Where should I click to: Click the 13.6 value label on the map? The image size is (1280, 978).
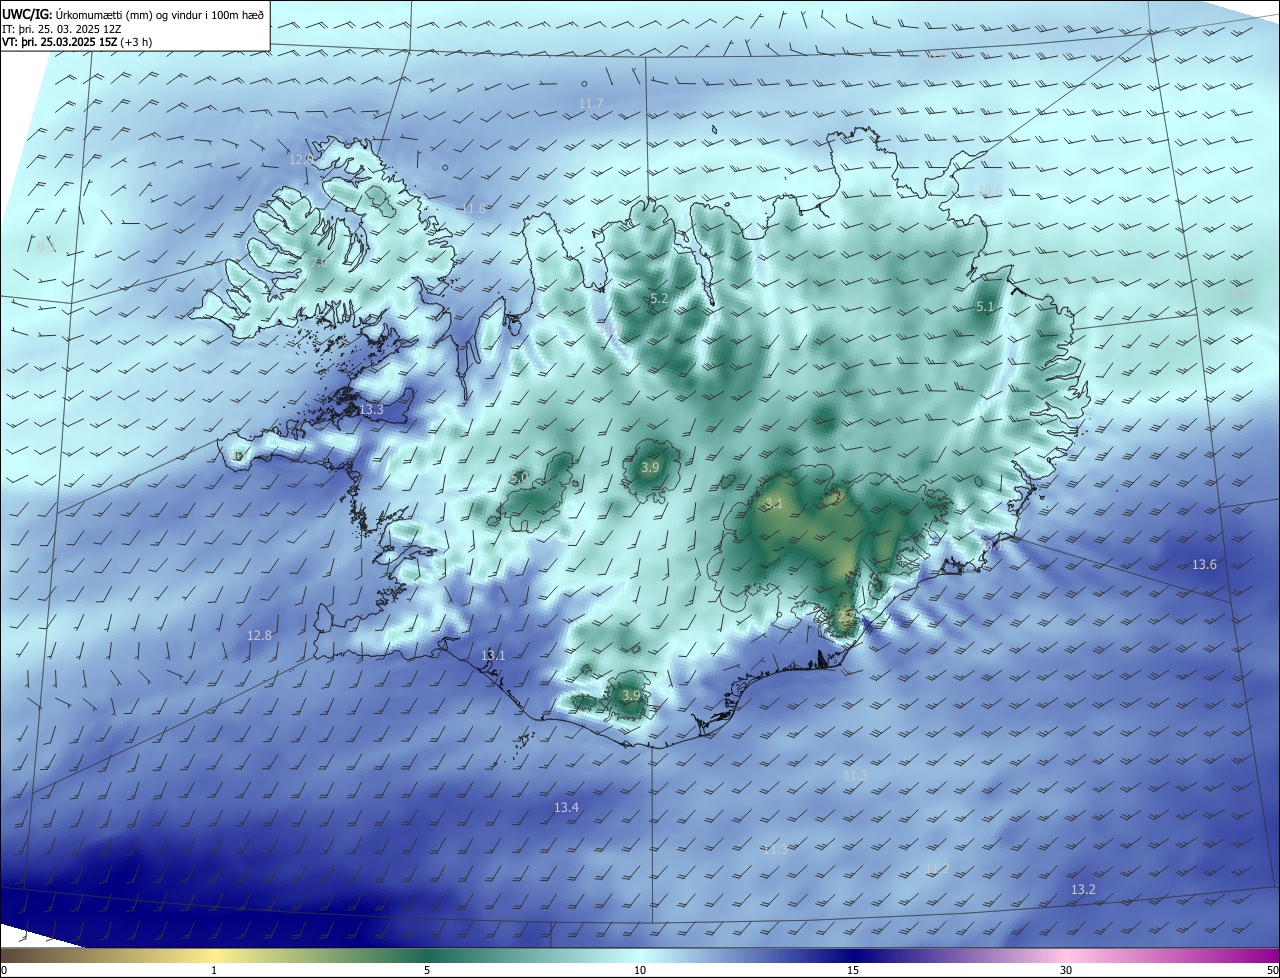pyautogui.click(x=1204, y=565)
